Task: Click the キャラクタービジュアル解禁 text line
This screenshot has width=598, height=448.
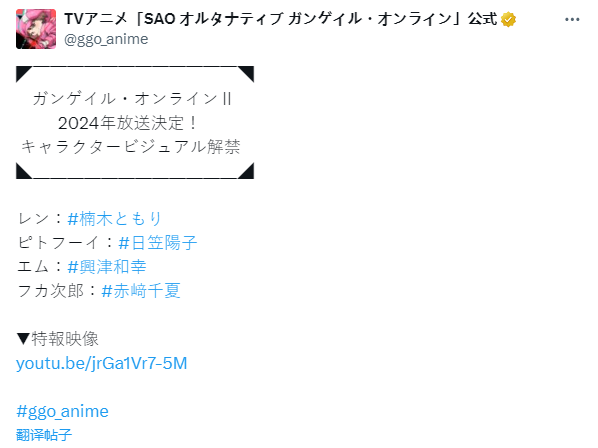Action: pos(130,147)
